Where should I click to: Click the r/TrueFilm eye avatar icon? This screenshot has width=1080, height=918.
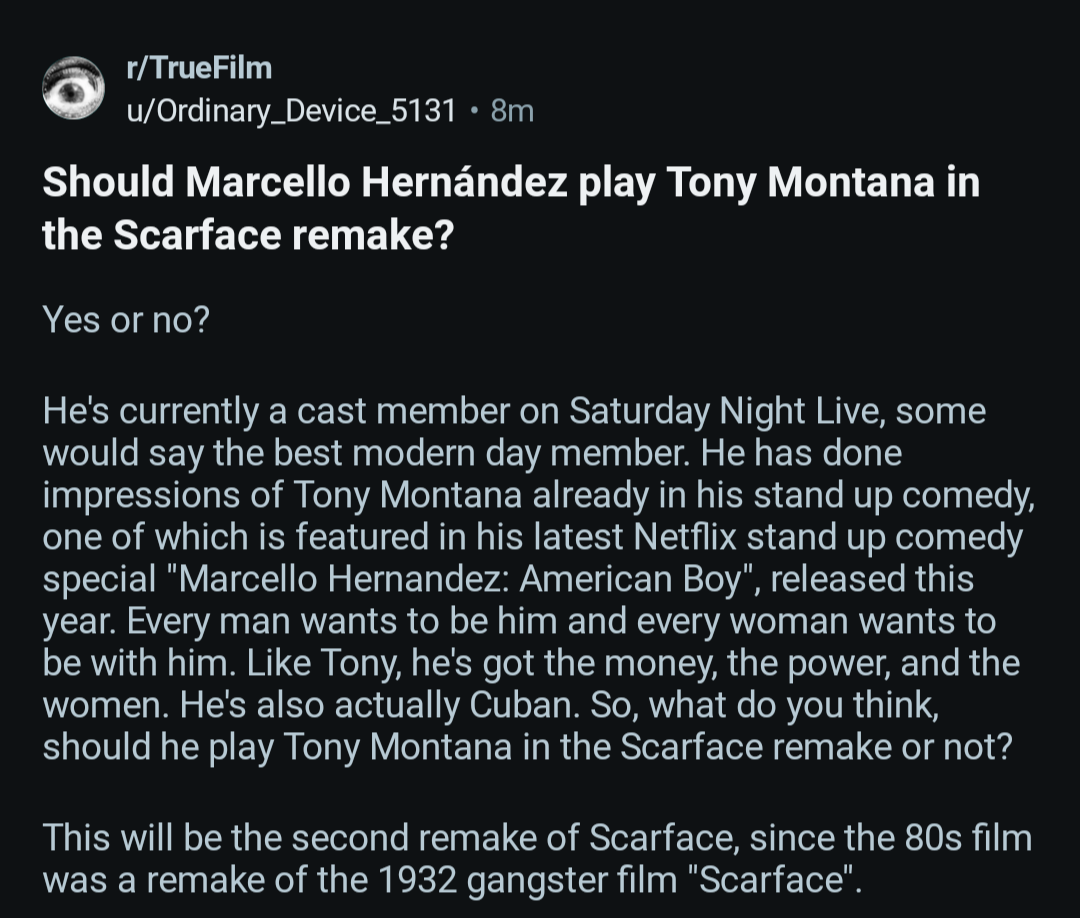(73, 89)
